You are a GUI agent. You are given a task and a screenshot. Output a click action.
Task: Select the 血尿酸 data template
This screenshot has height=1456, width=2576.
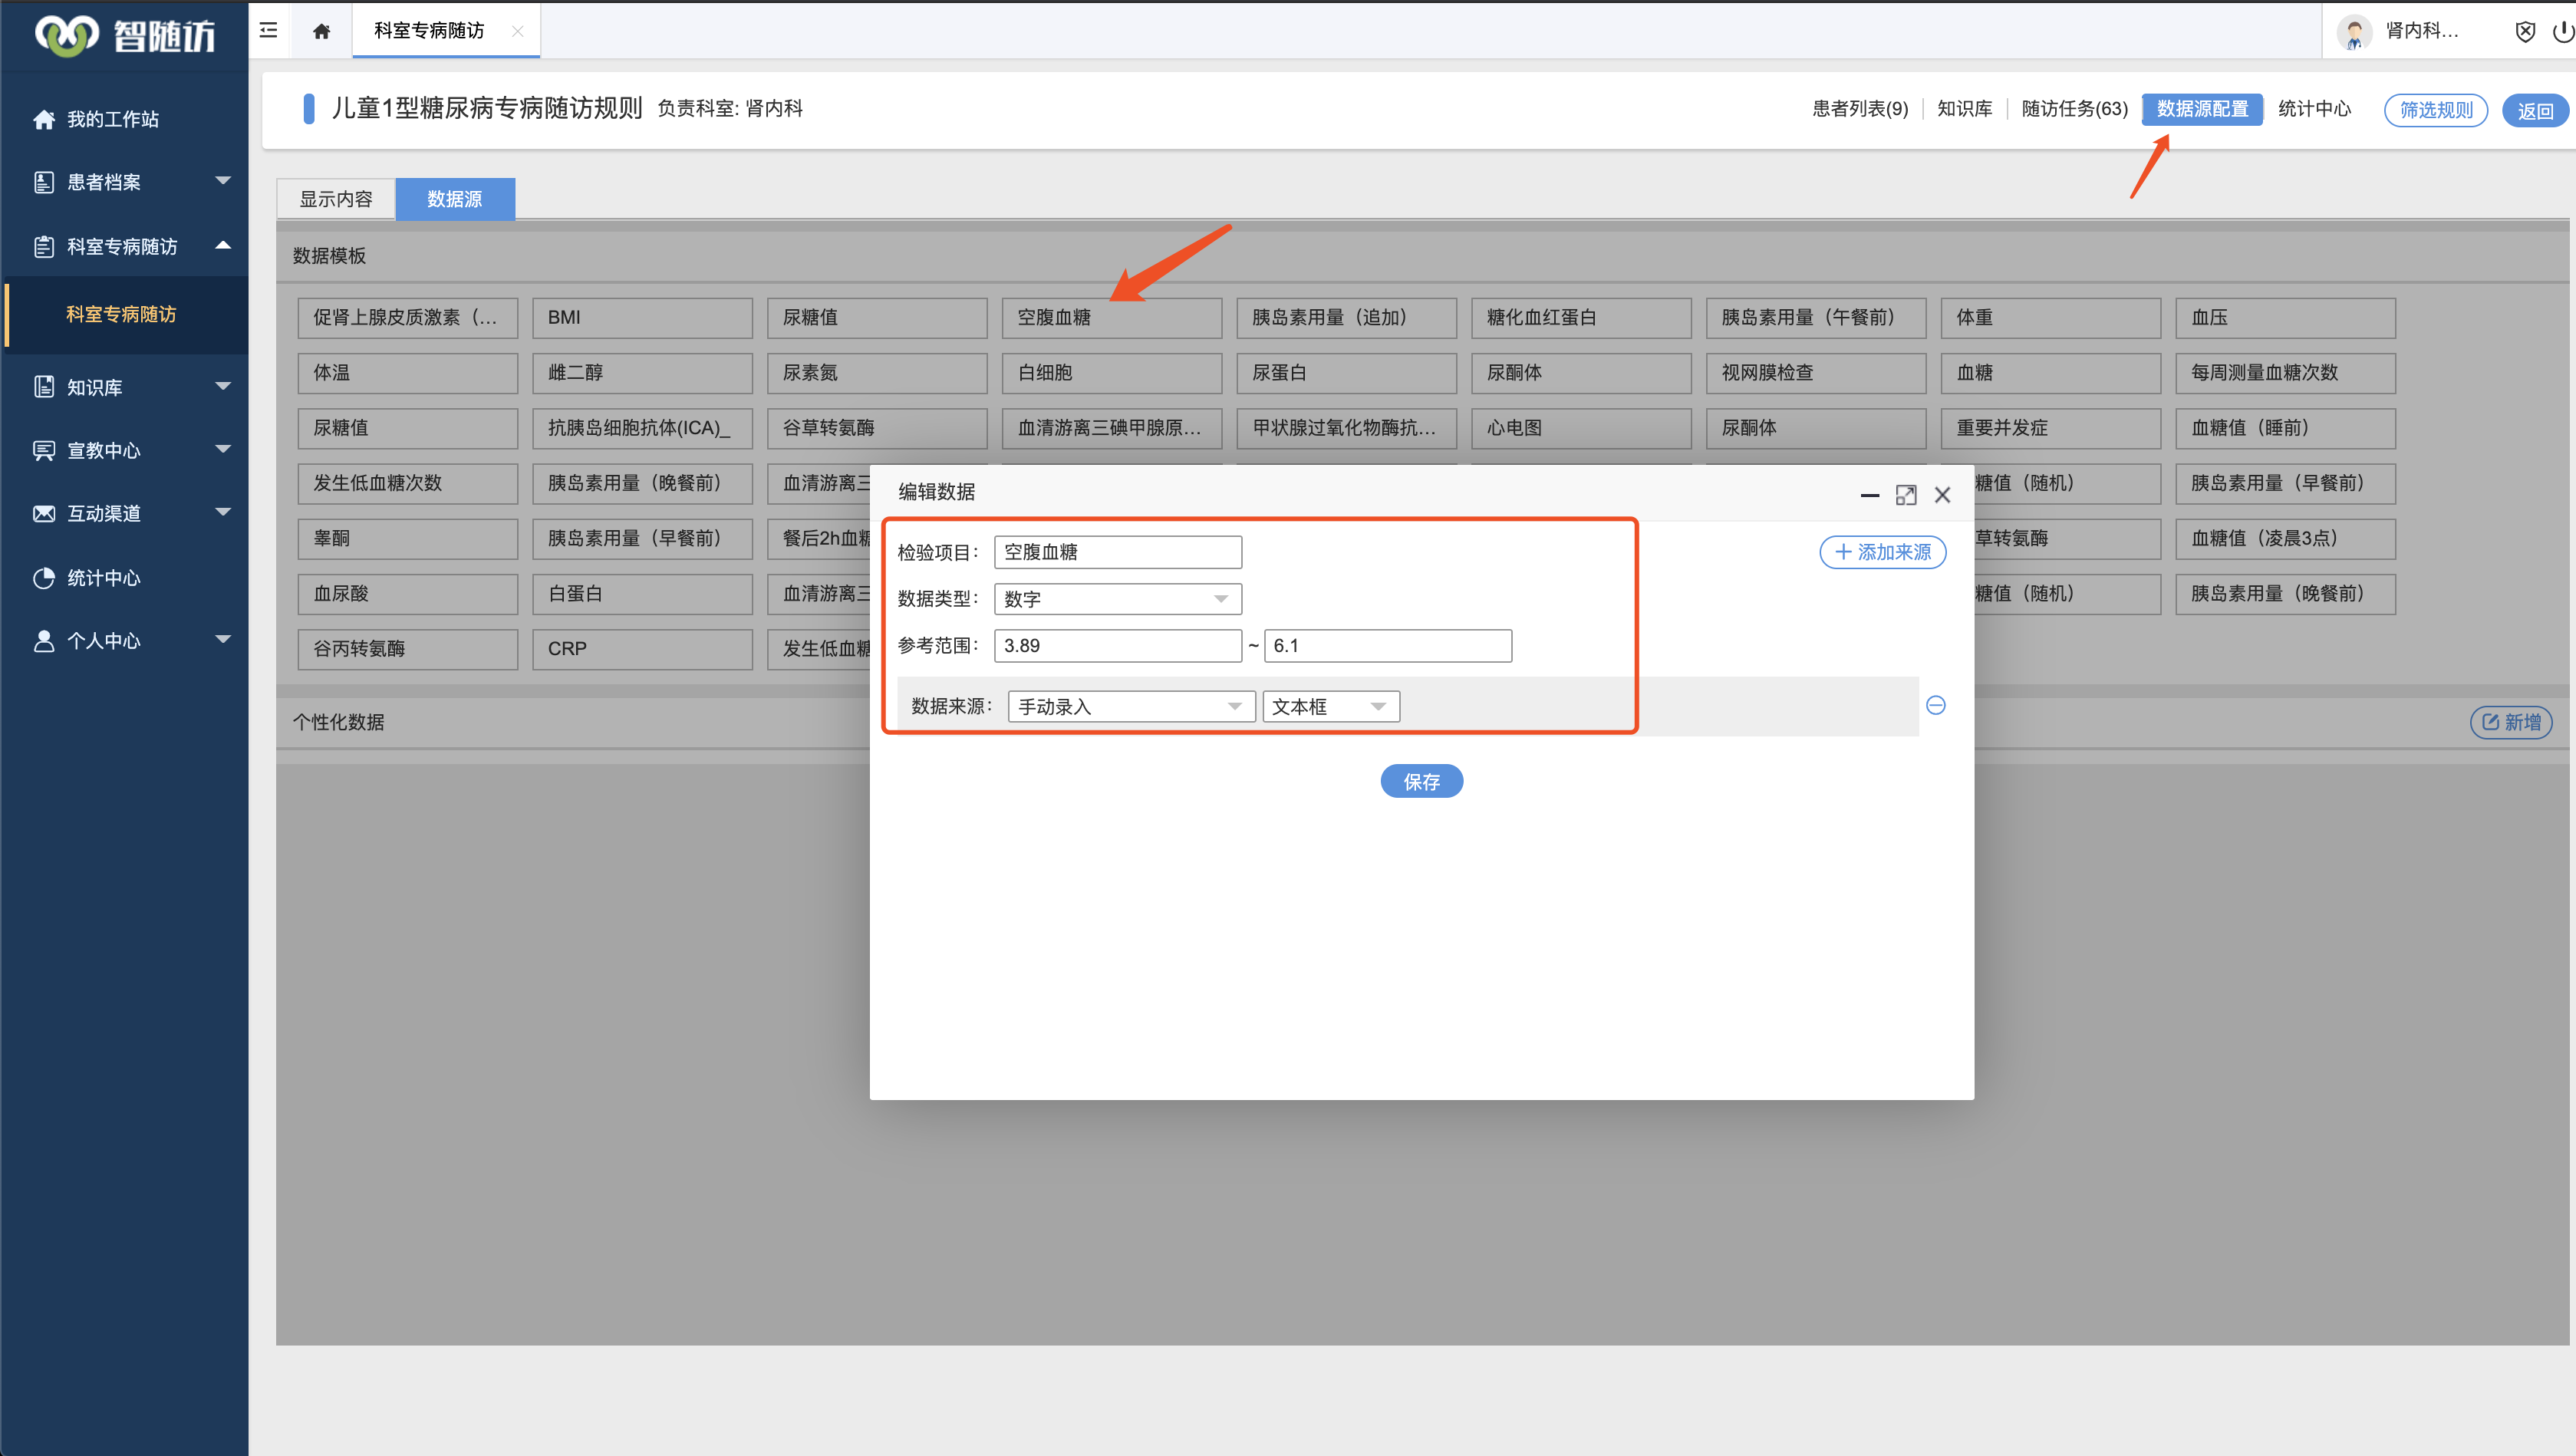tap(408, 593)
